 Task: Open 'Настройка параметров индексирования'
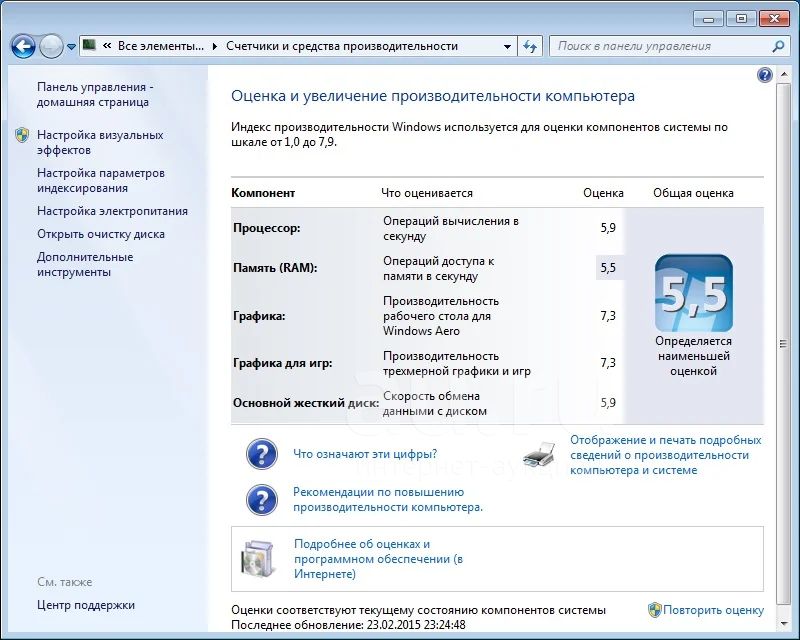point(101,180)
